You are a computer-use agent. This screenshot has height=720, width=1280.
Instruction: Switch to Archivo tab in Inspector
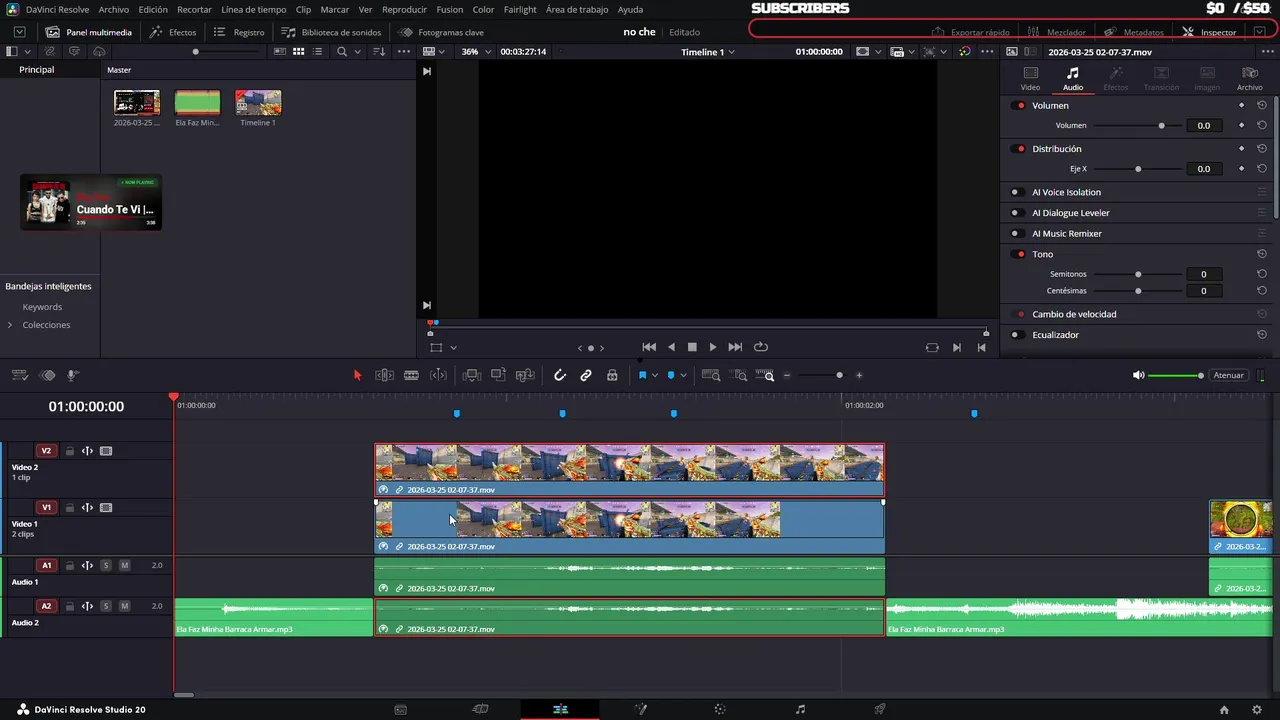tap(1249, 78)
